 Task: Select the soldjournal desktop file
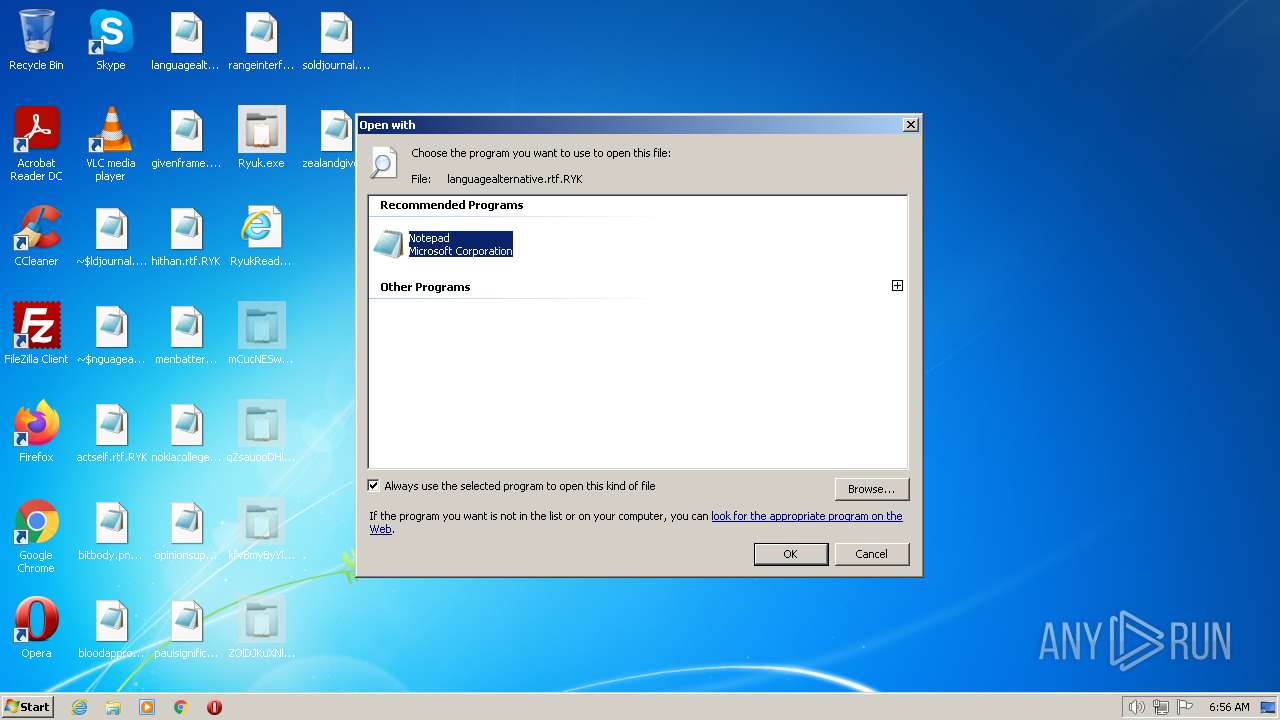click(x=336, y=40)
